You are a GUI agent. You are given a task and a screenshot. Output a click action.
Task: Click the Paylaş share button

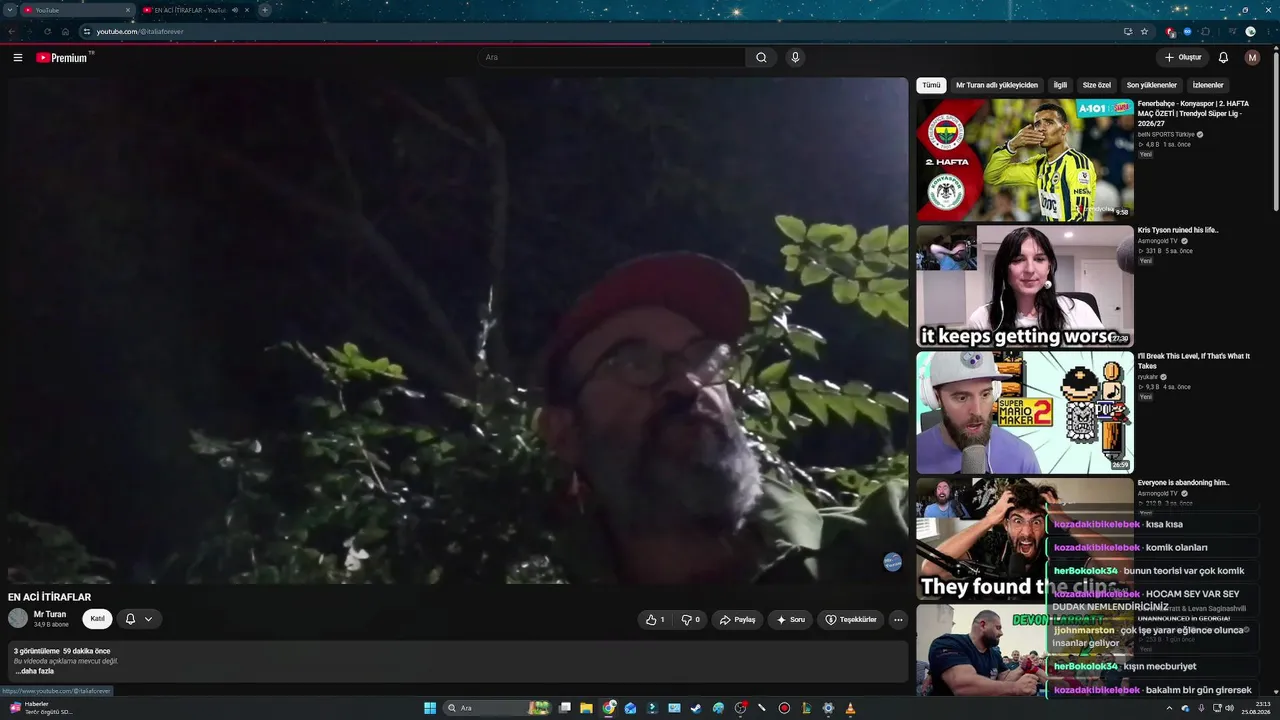pos(738,620)
